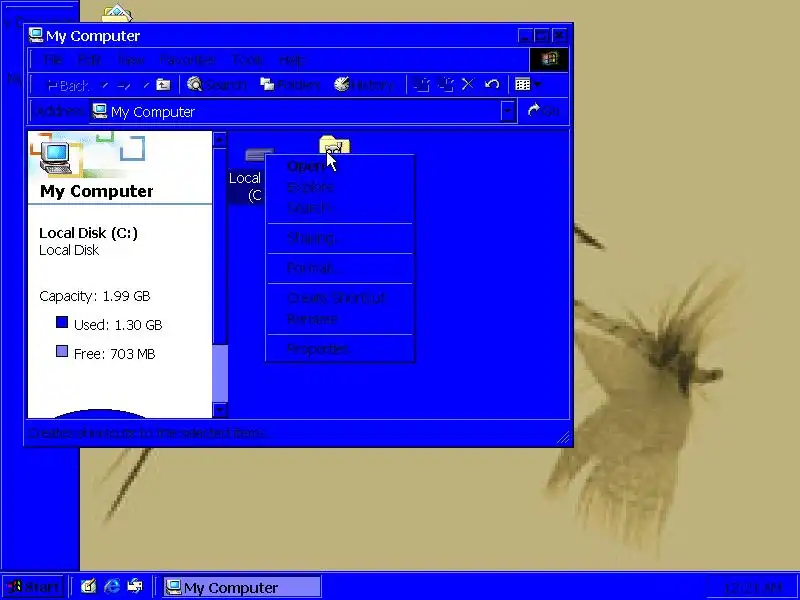Image resolution: width=800 pixels, height=600 pixels.
Task: Click the Move To toolbar icon
Action: click(421, 85)
